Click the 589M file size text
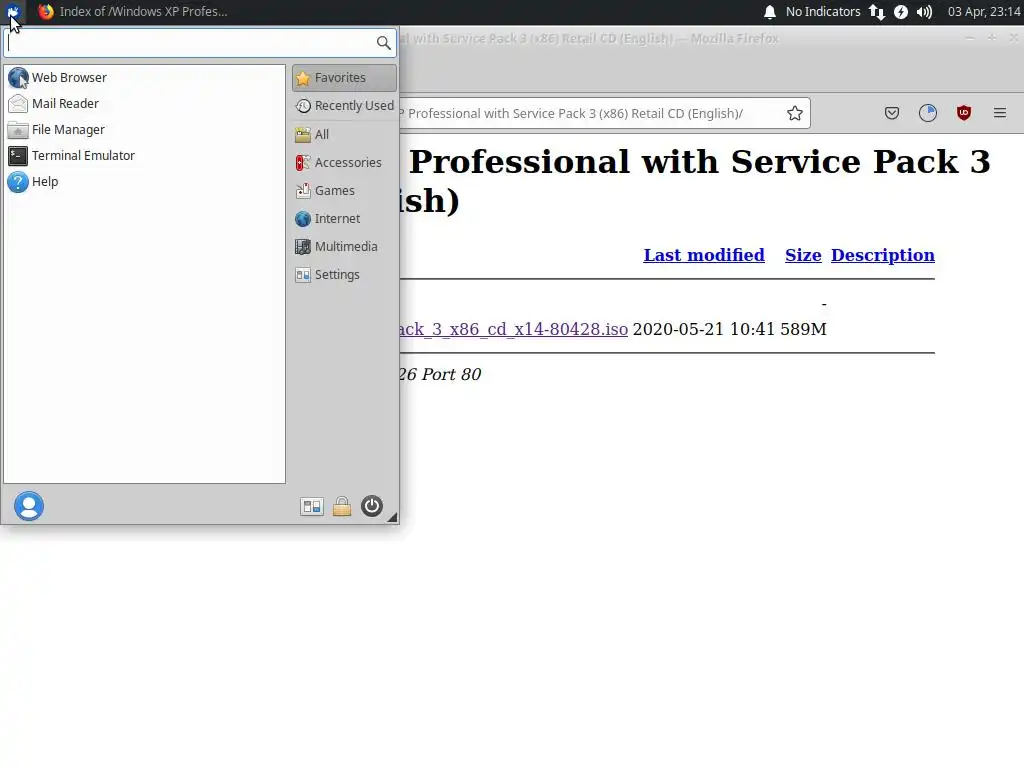This screenshot has height=768, width=1024. coord(803,329)
